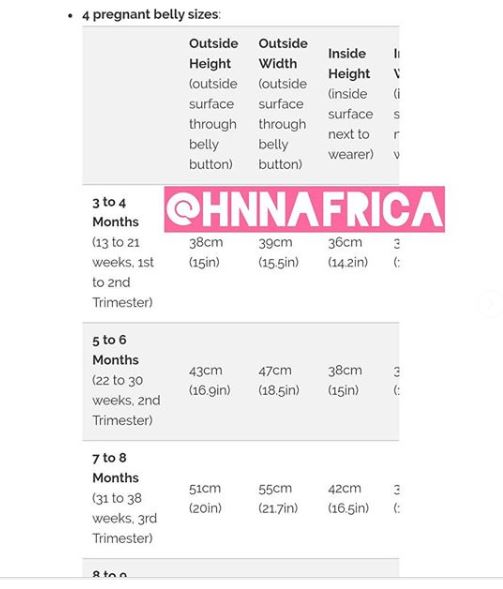Click the 39cm (15.5in) outside width cell
Viewport: 503px width, 589px height.
point(278,252)
